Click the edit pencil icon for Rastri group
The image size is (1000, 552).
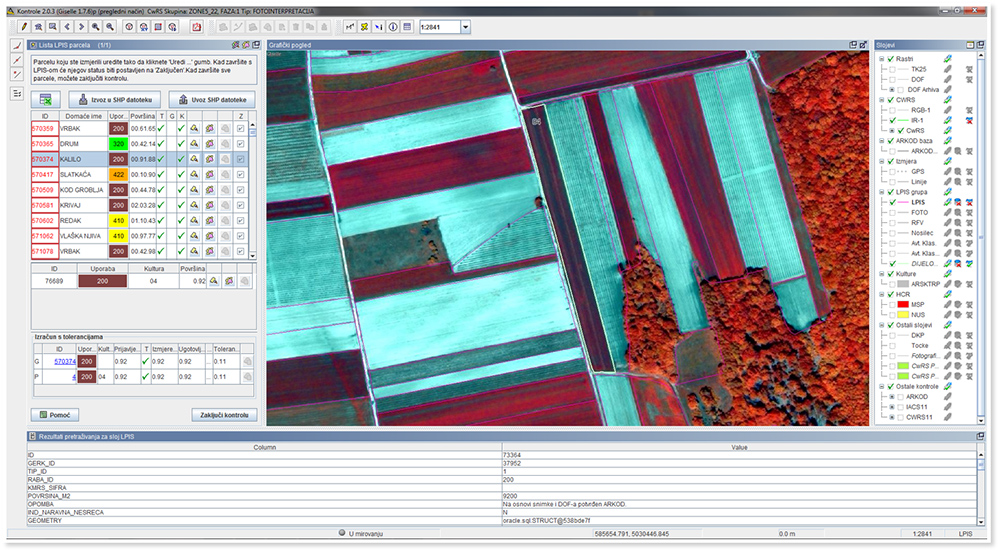[x=948, y=59]
